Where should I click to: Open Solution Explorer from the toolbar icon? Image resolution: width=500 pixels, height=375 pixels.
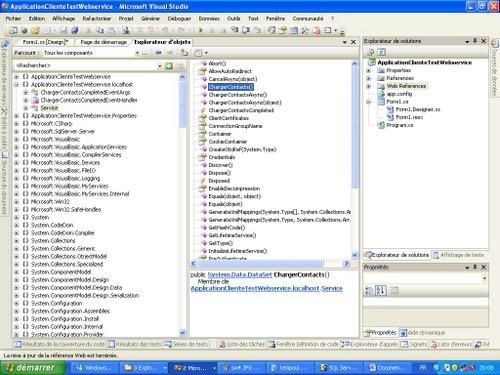click(271, 30)
